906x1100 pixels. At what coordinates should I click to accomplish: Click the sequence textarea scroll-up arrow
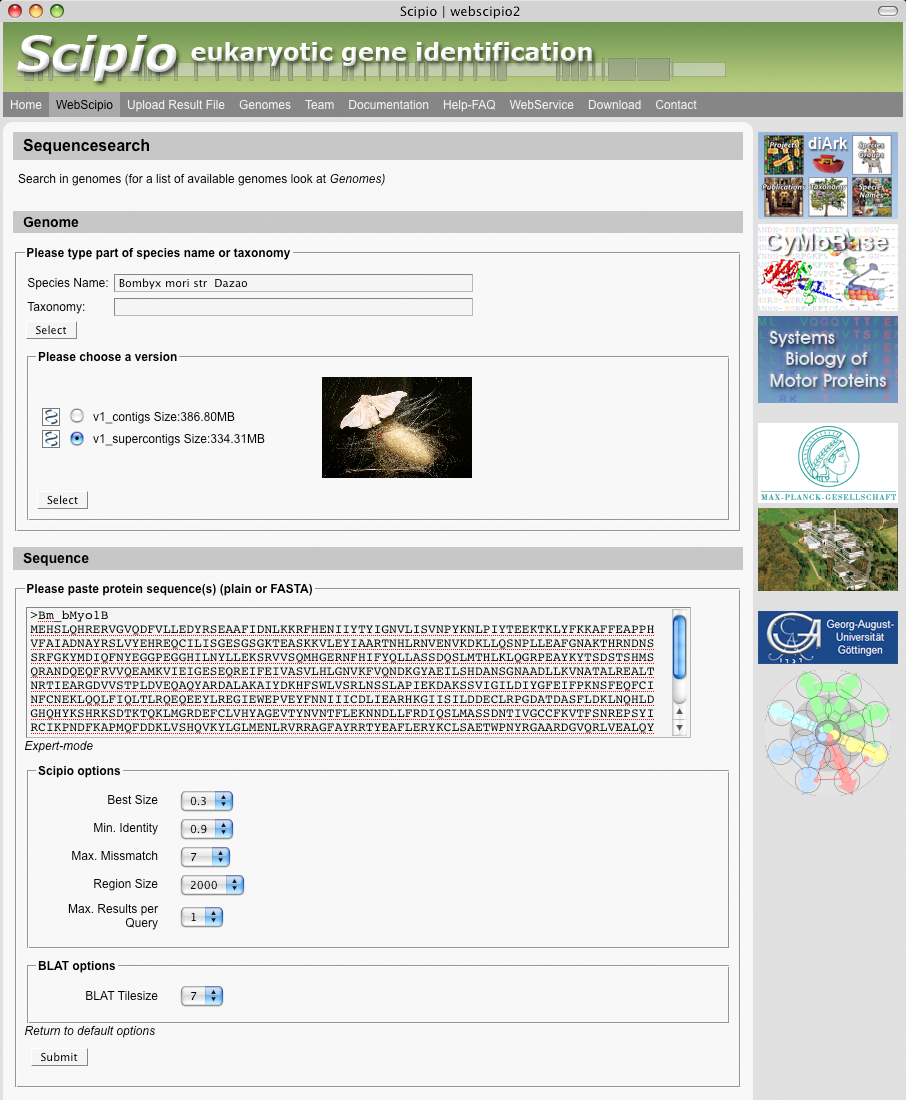tap(679, 711)
